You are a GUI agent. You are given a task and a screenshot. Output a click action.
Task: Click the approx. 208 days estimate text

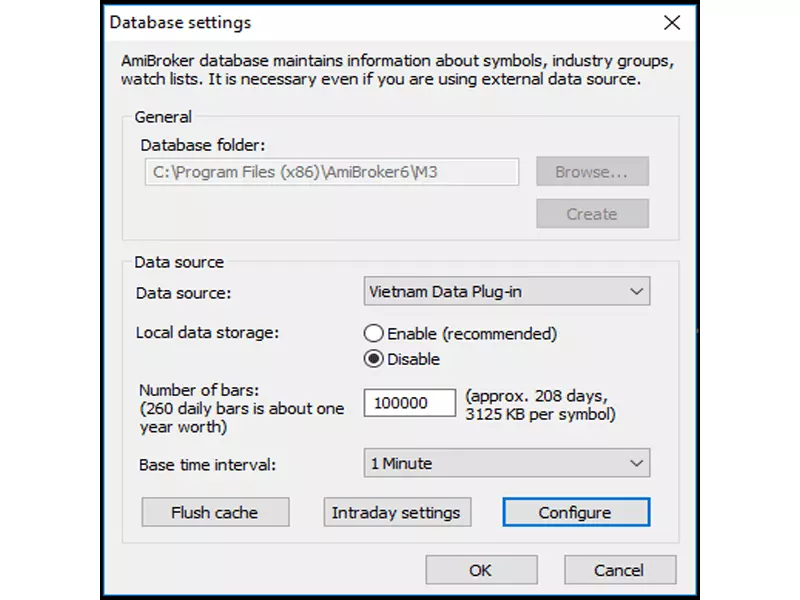coord(540,405)
